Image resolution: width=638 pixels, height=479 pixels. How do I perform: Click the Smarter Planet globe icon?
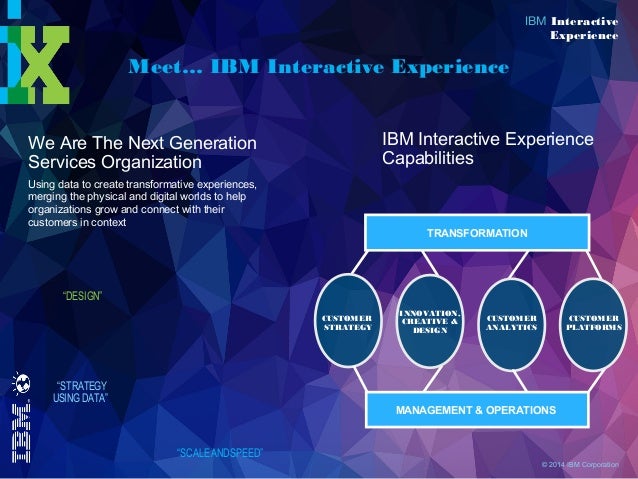tap(21, 383)
